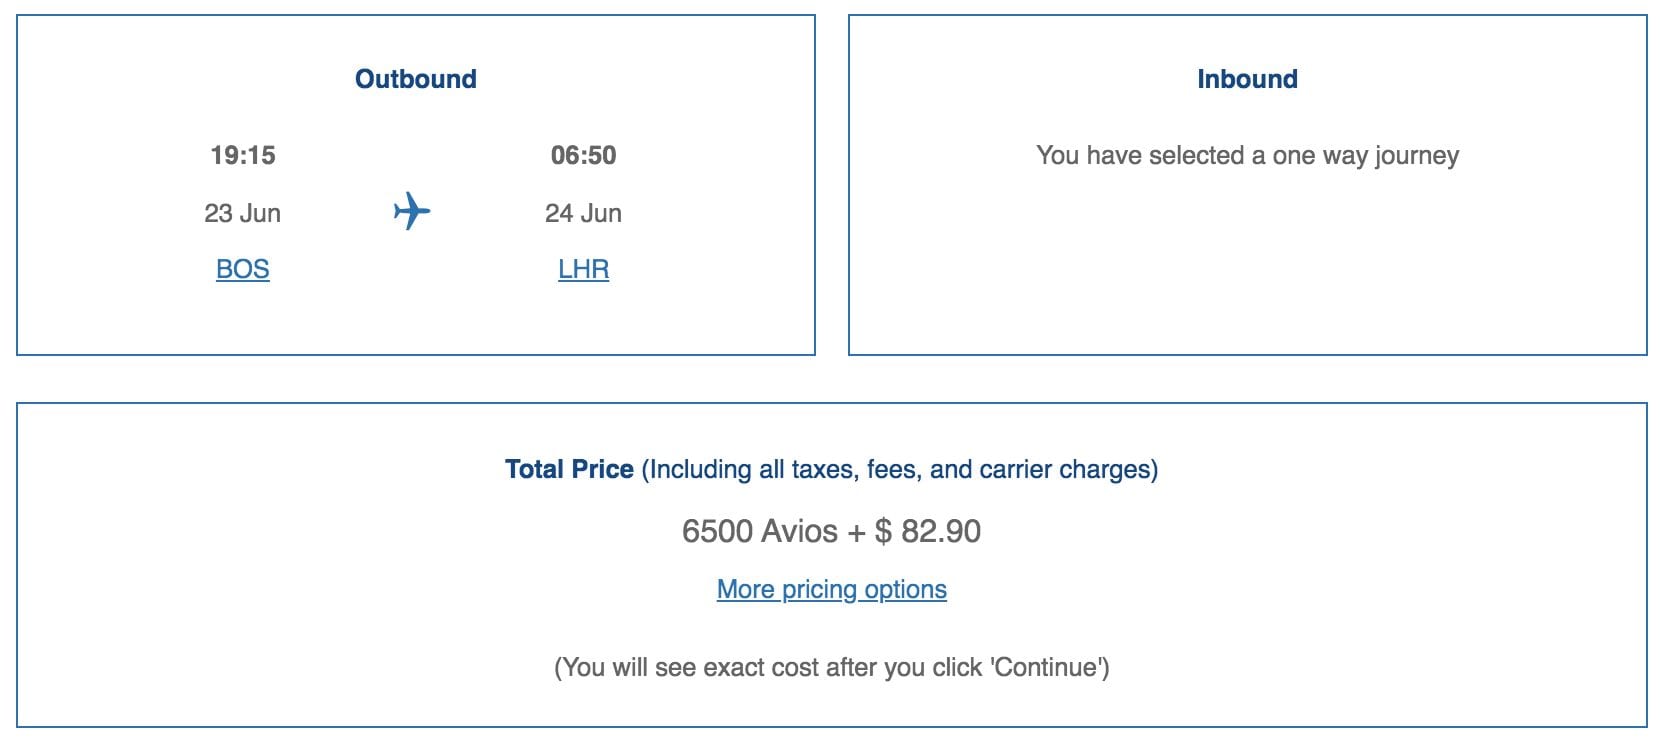
Task: Select the Outbound panel header
Action: pos(416,79)
